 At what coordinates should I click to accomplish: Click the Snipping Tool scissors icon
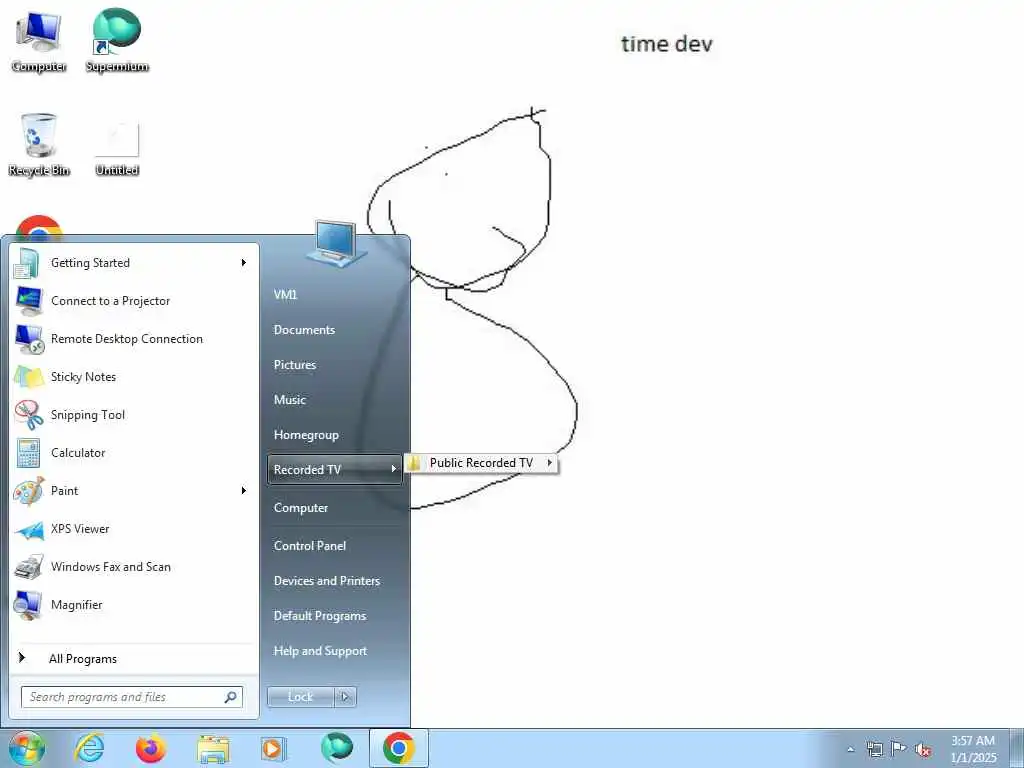(28, 415)
